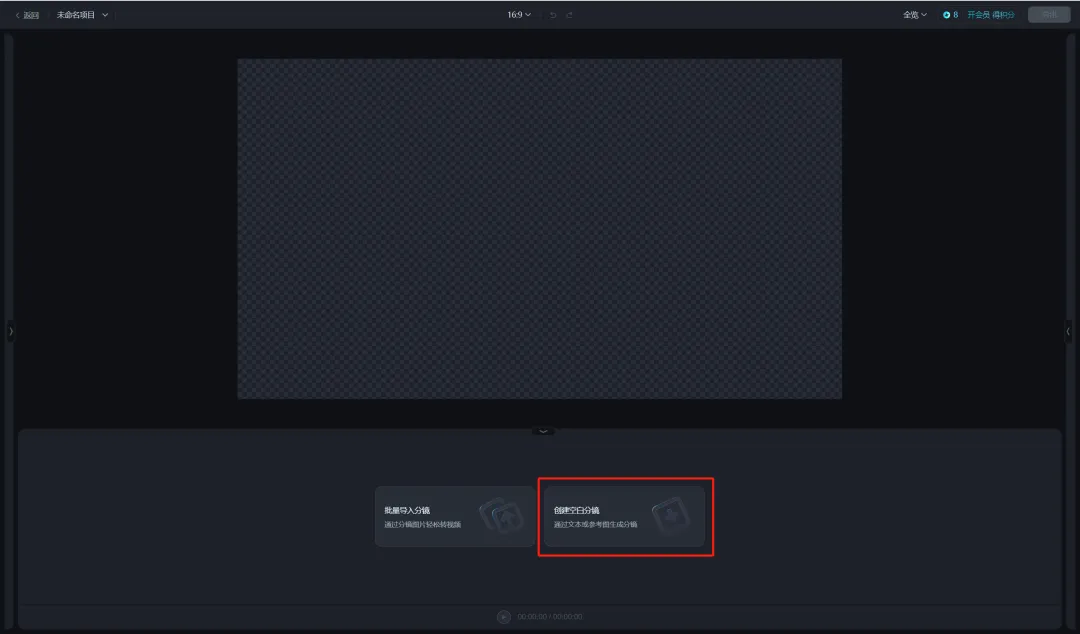This screenshot has width=1080, height=634.
Task: Collapse the right side panel arrow
Action: 1068,331
